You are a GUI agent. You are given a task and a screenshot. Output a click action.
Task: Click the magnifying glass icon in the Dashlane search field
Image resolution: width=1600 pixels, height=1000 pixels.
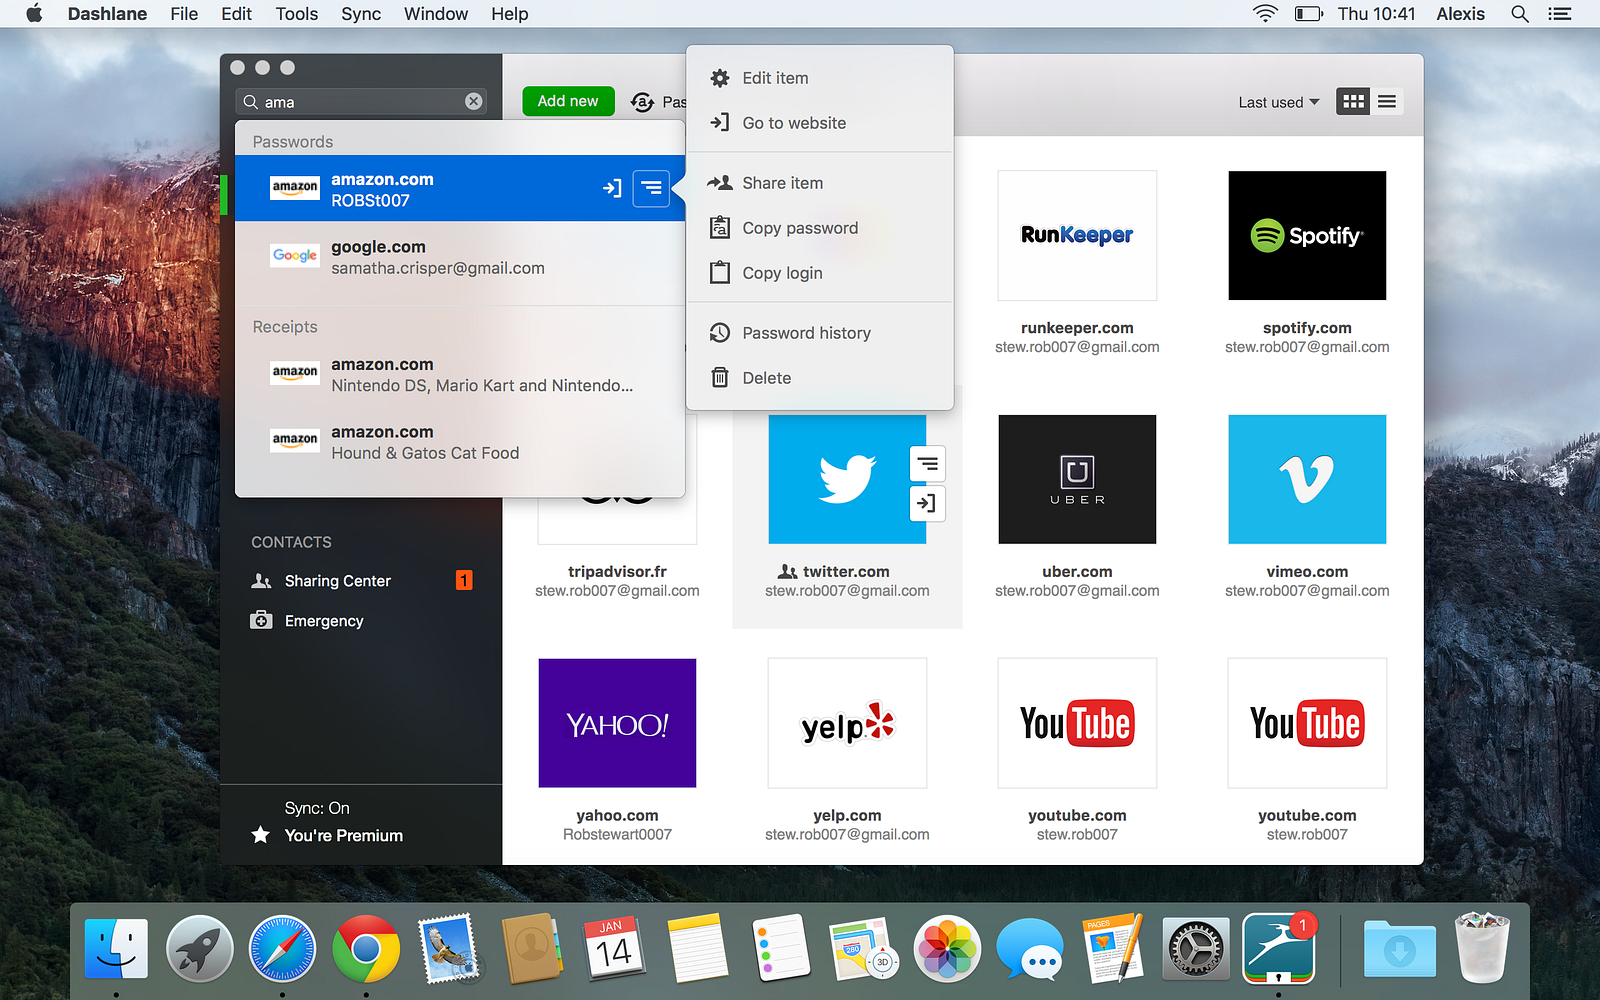coord(250,101)
